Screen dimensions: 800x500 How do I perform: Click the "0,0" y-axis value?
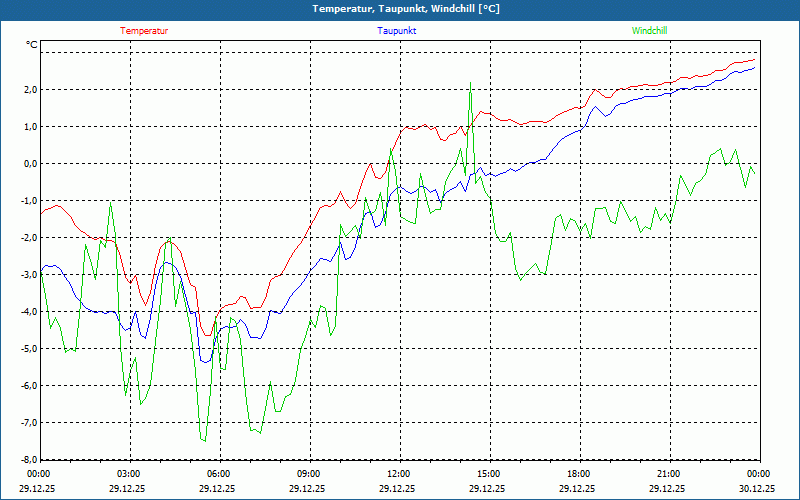click(x=31, y=164)
